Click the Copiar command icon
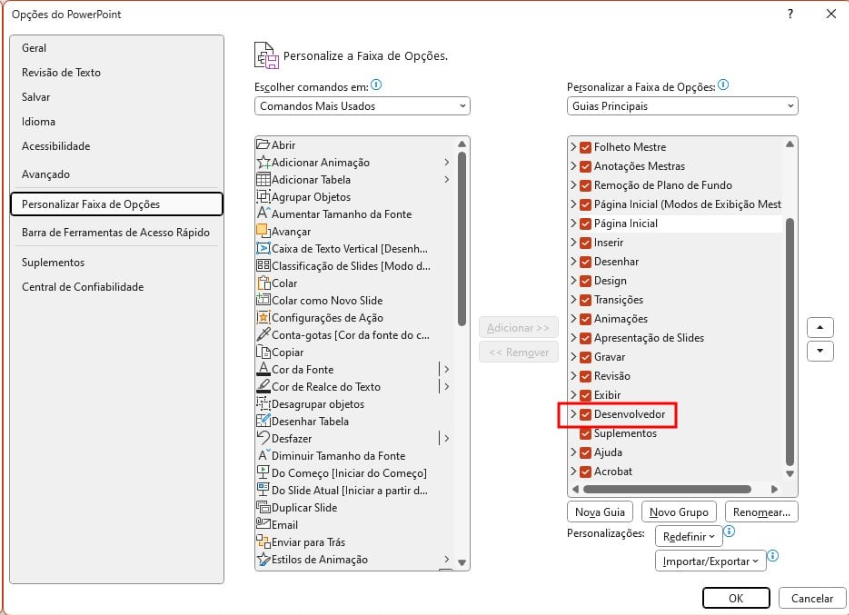Image resolution: width=849 pixels, height=615 pixels. click(x=263, y=352)
